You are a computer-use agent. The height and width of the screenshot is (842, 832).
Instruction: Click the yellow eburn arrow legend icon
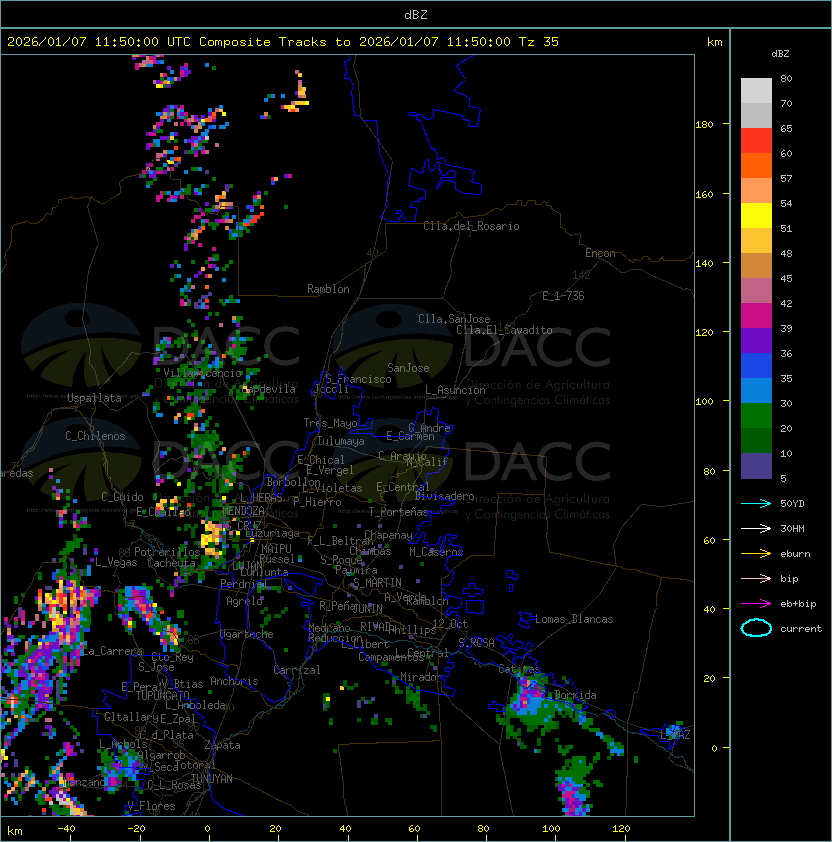(x=756, y=554)
